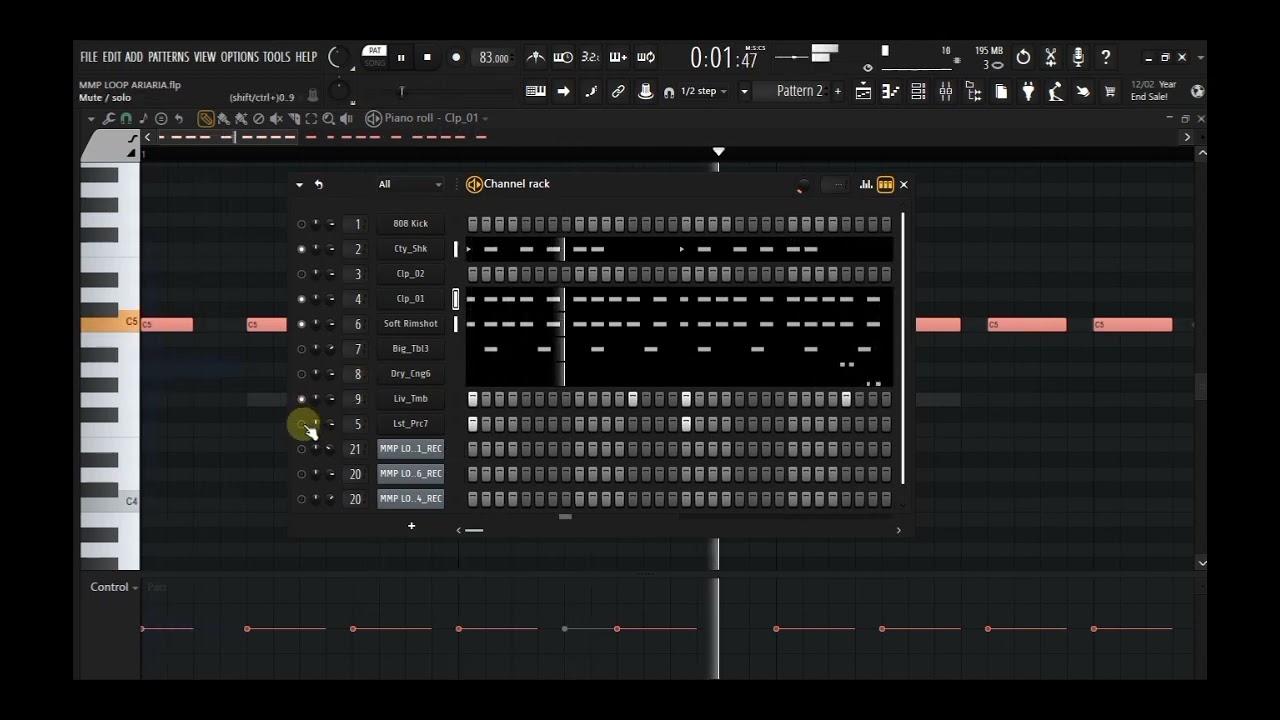Click the microphone one-click recording icon

(x=1078, y=58)
